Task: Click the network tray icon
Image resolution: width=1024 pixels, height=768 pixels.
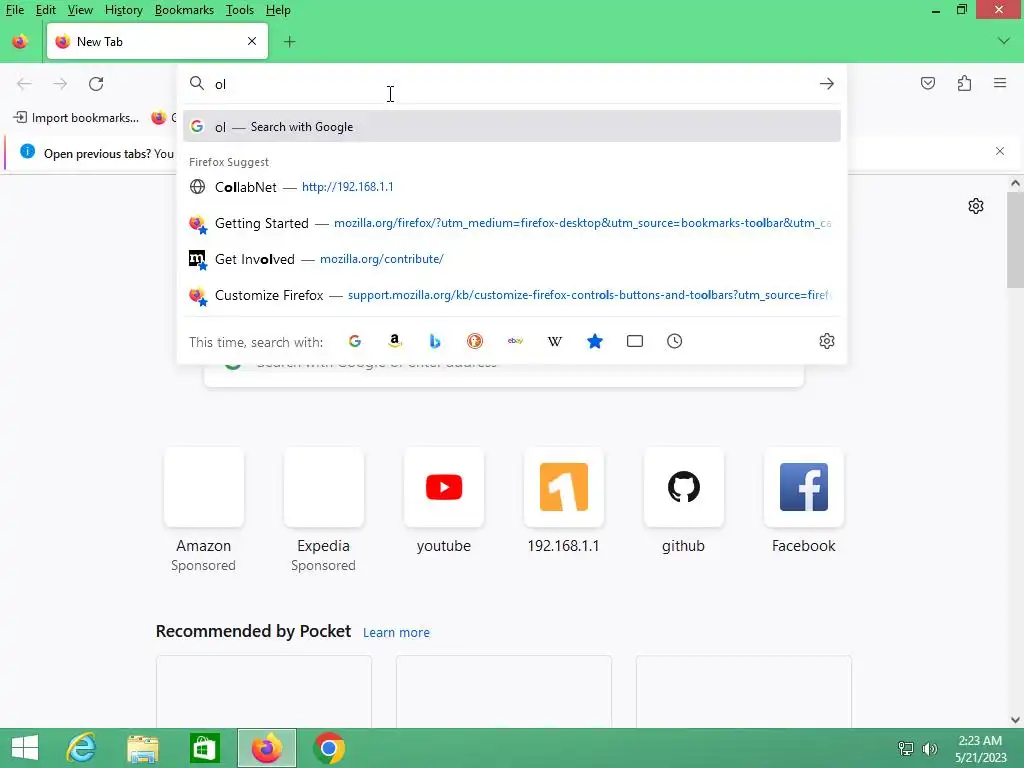Action: [906, 748]
